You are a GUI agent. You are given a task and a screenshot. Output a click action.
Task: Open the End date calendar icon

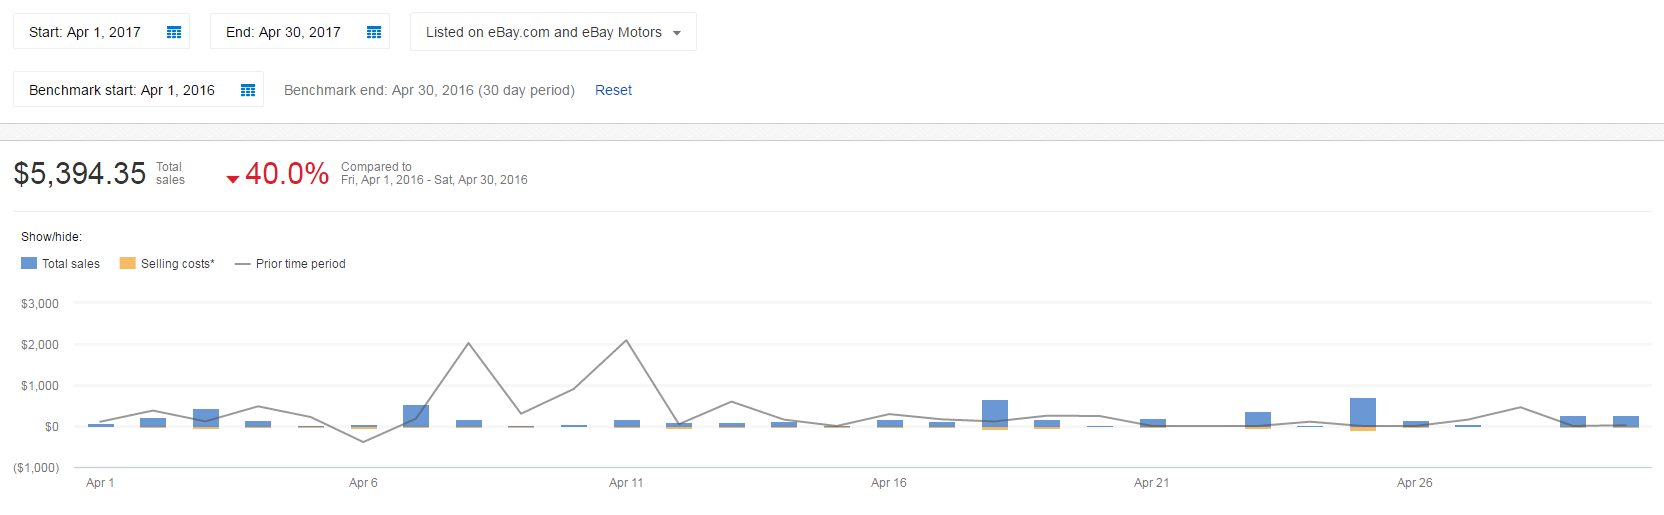[x=374, y=32]
